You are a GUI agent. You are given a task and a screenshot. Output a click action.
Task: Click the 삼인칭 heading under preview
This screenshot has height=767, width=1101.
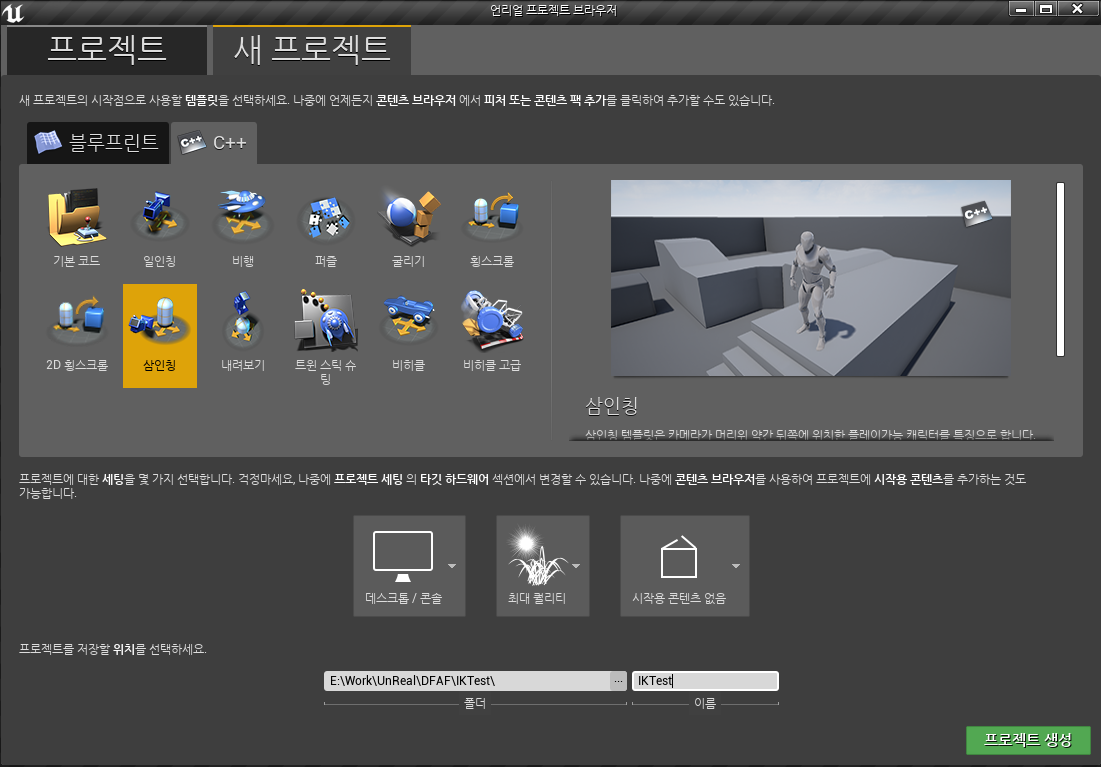[612, 406]
